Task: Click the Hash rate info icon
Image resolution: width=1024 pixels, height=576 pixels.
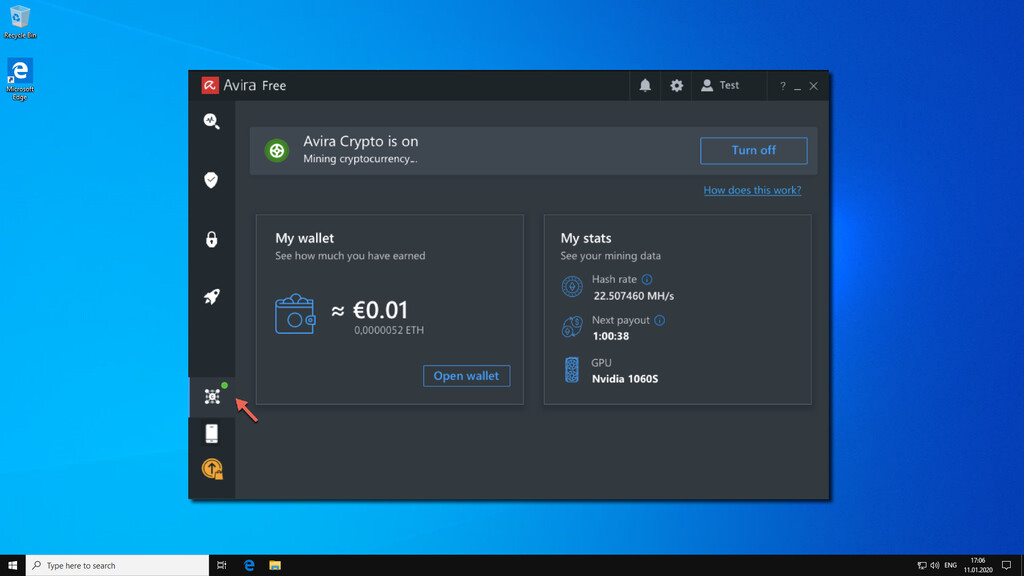Action: (647, 280)
